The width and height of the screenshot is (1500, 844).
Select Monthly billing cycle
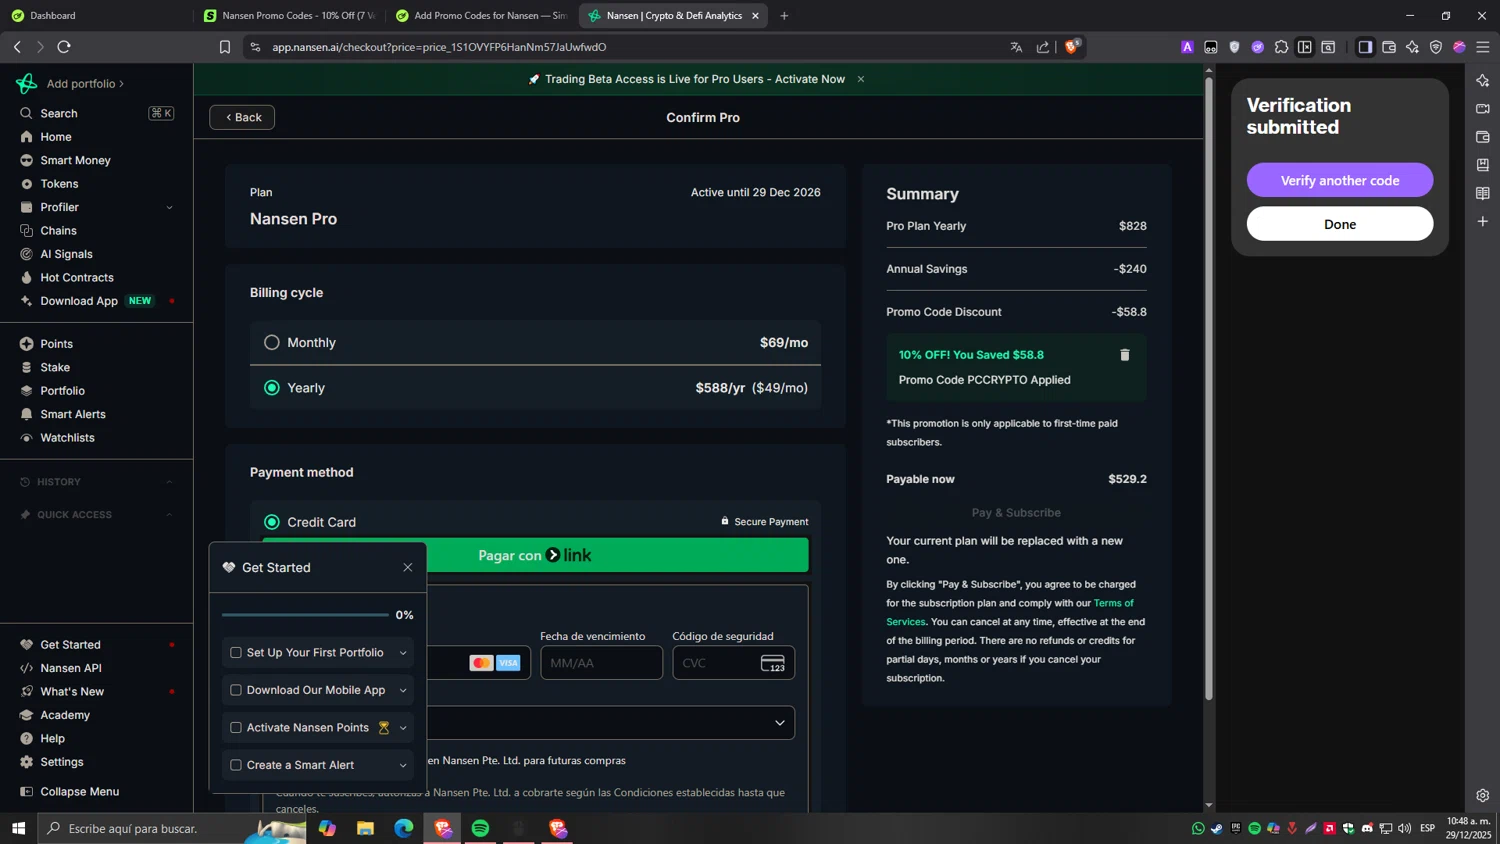click(x=271, y=342)
